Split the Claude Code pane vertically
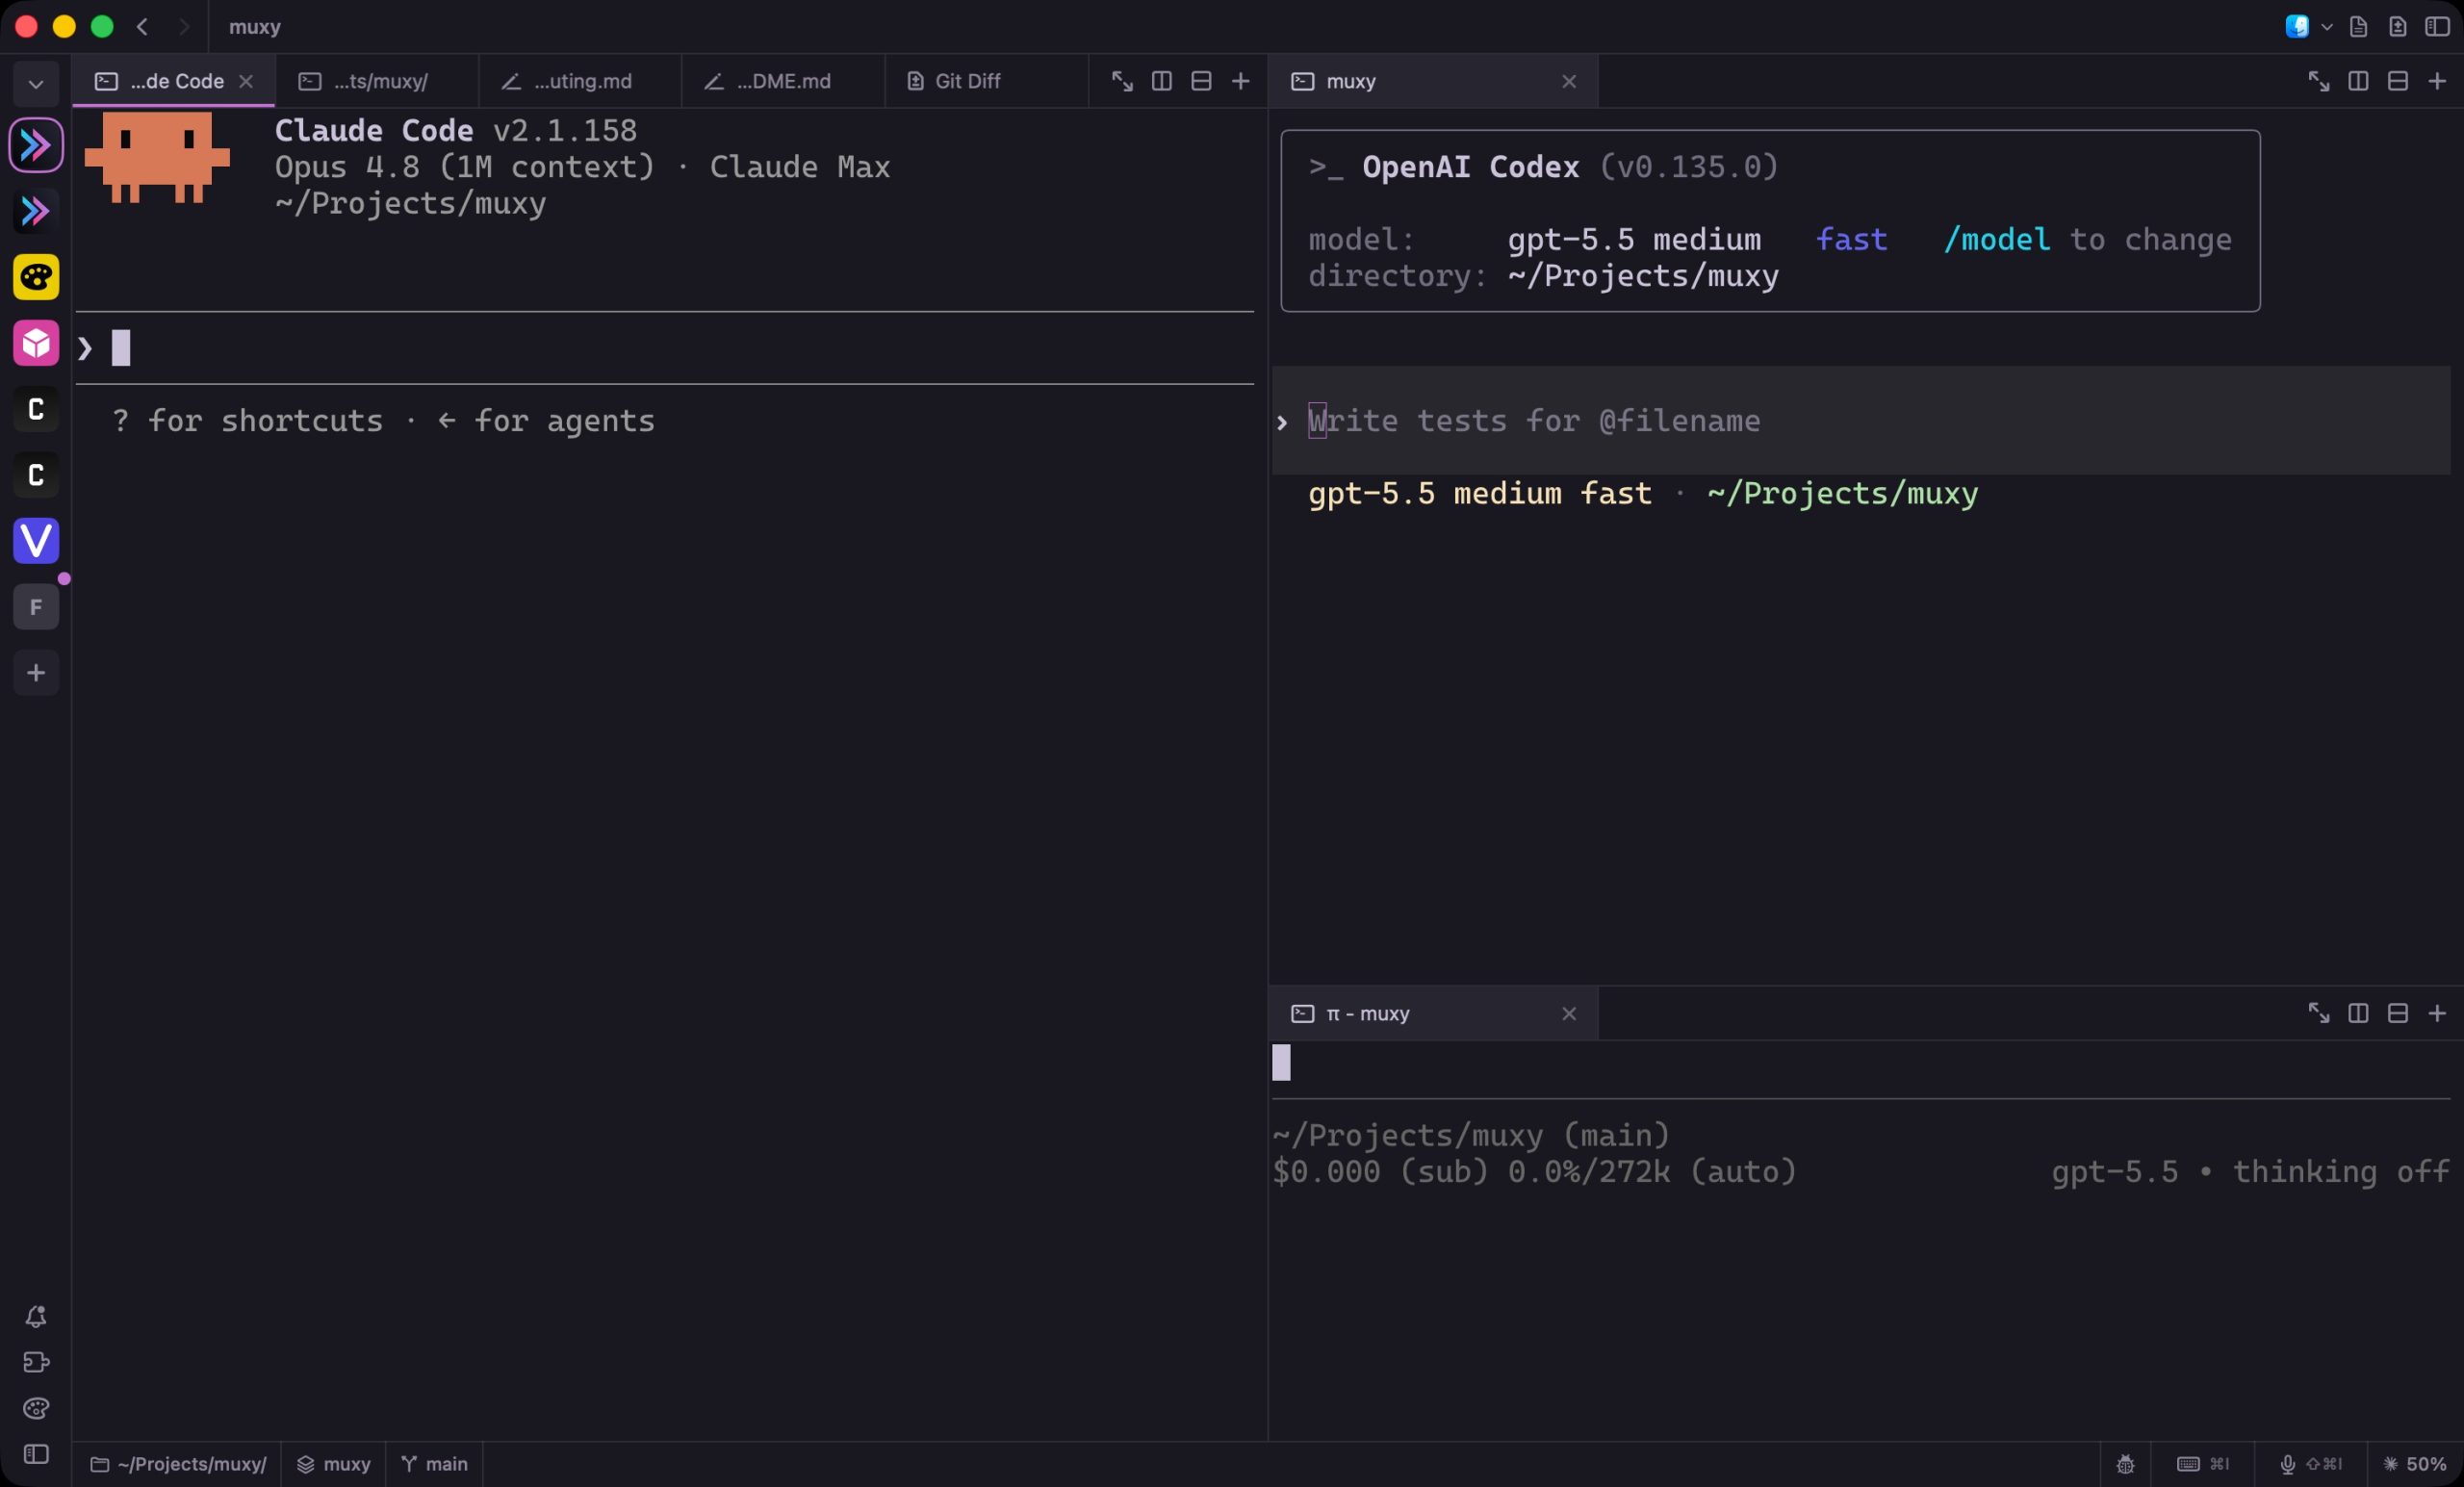This screenshot has height=1487, width=2464. [x=1162, y=81]
